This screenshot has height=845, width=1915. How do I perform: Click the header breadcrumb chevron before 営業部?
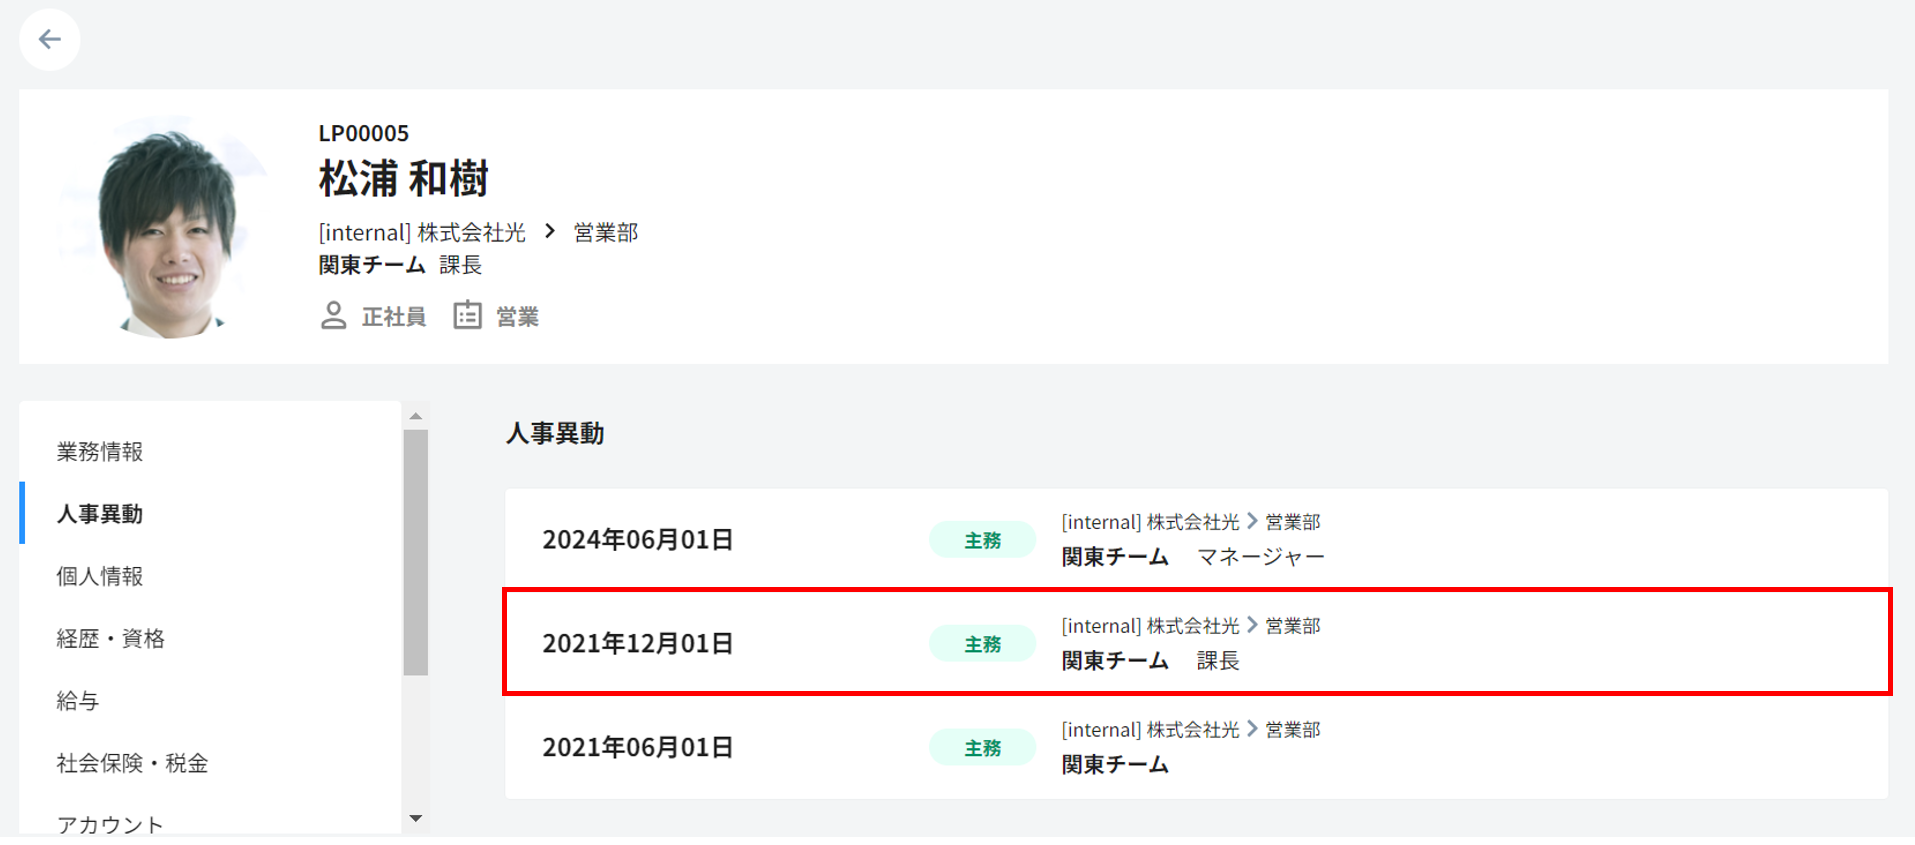click(x=550, y=232)
